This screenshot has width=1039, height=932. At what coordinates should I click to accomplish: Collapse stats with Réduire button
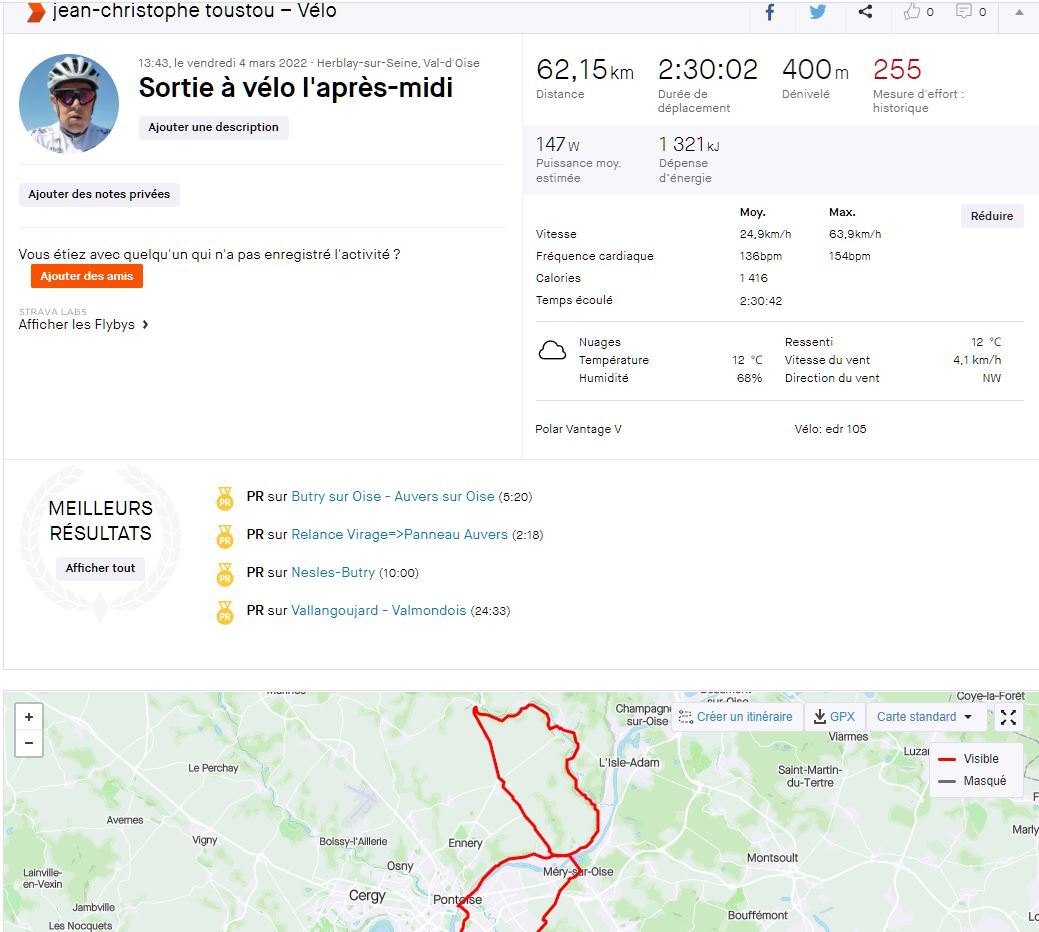tap(991, 216)
